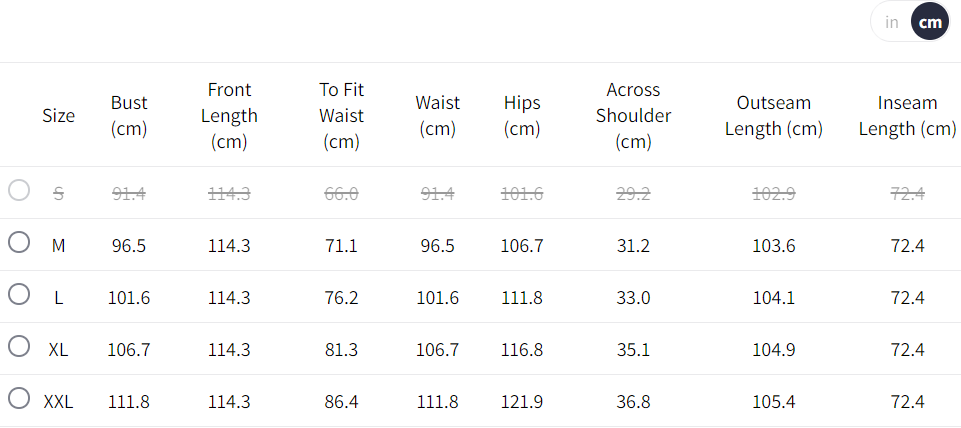961x428 pixels.
Task: Click the Bust (cm) column header
Action: [129, 115]
